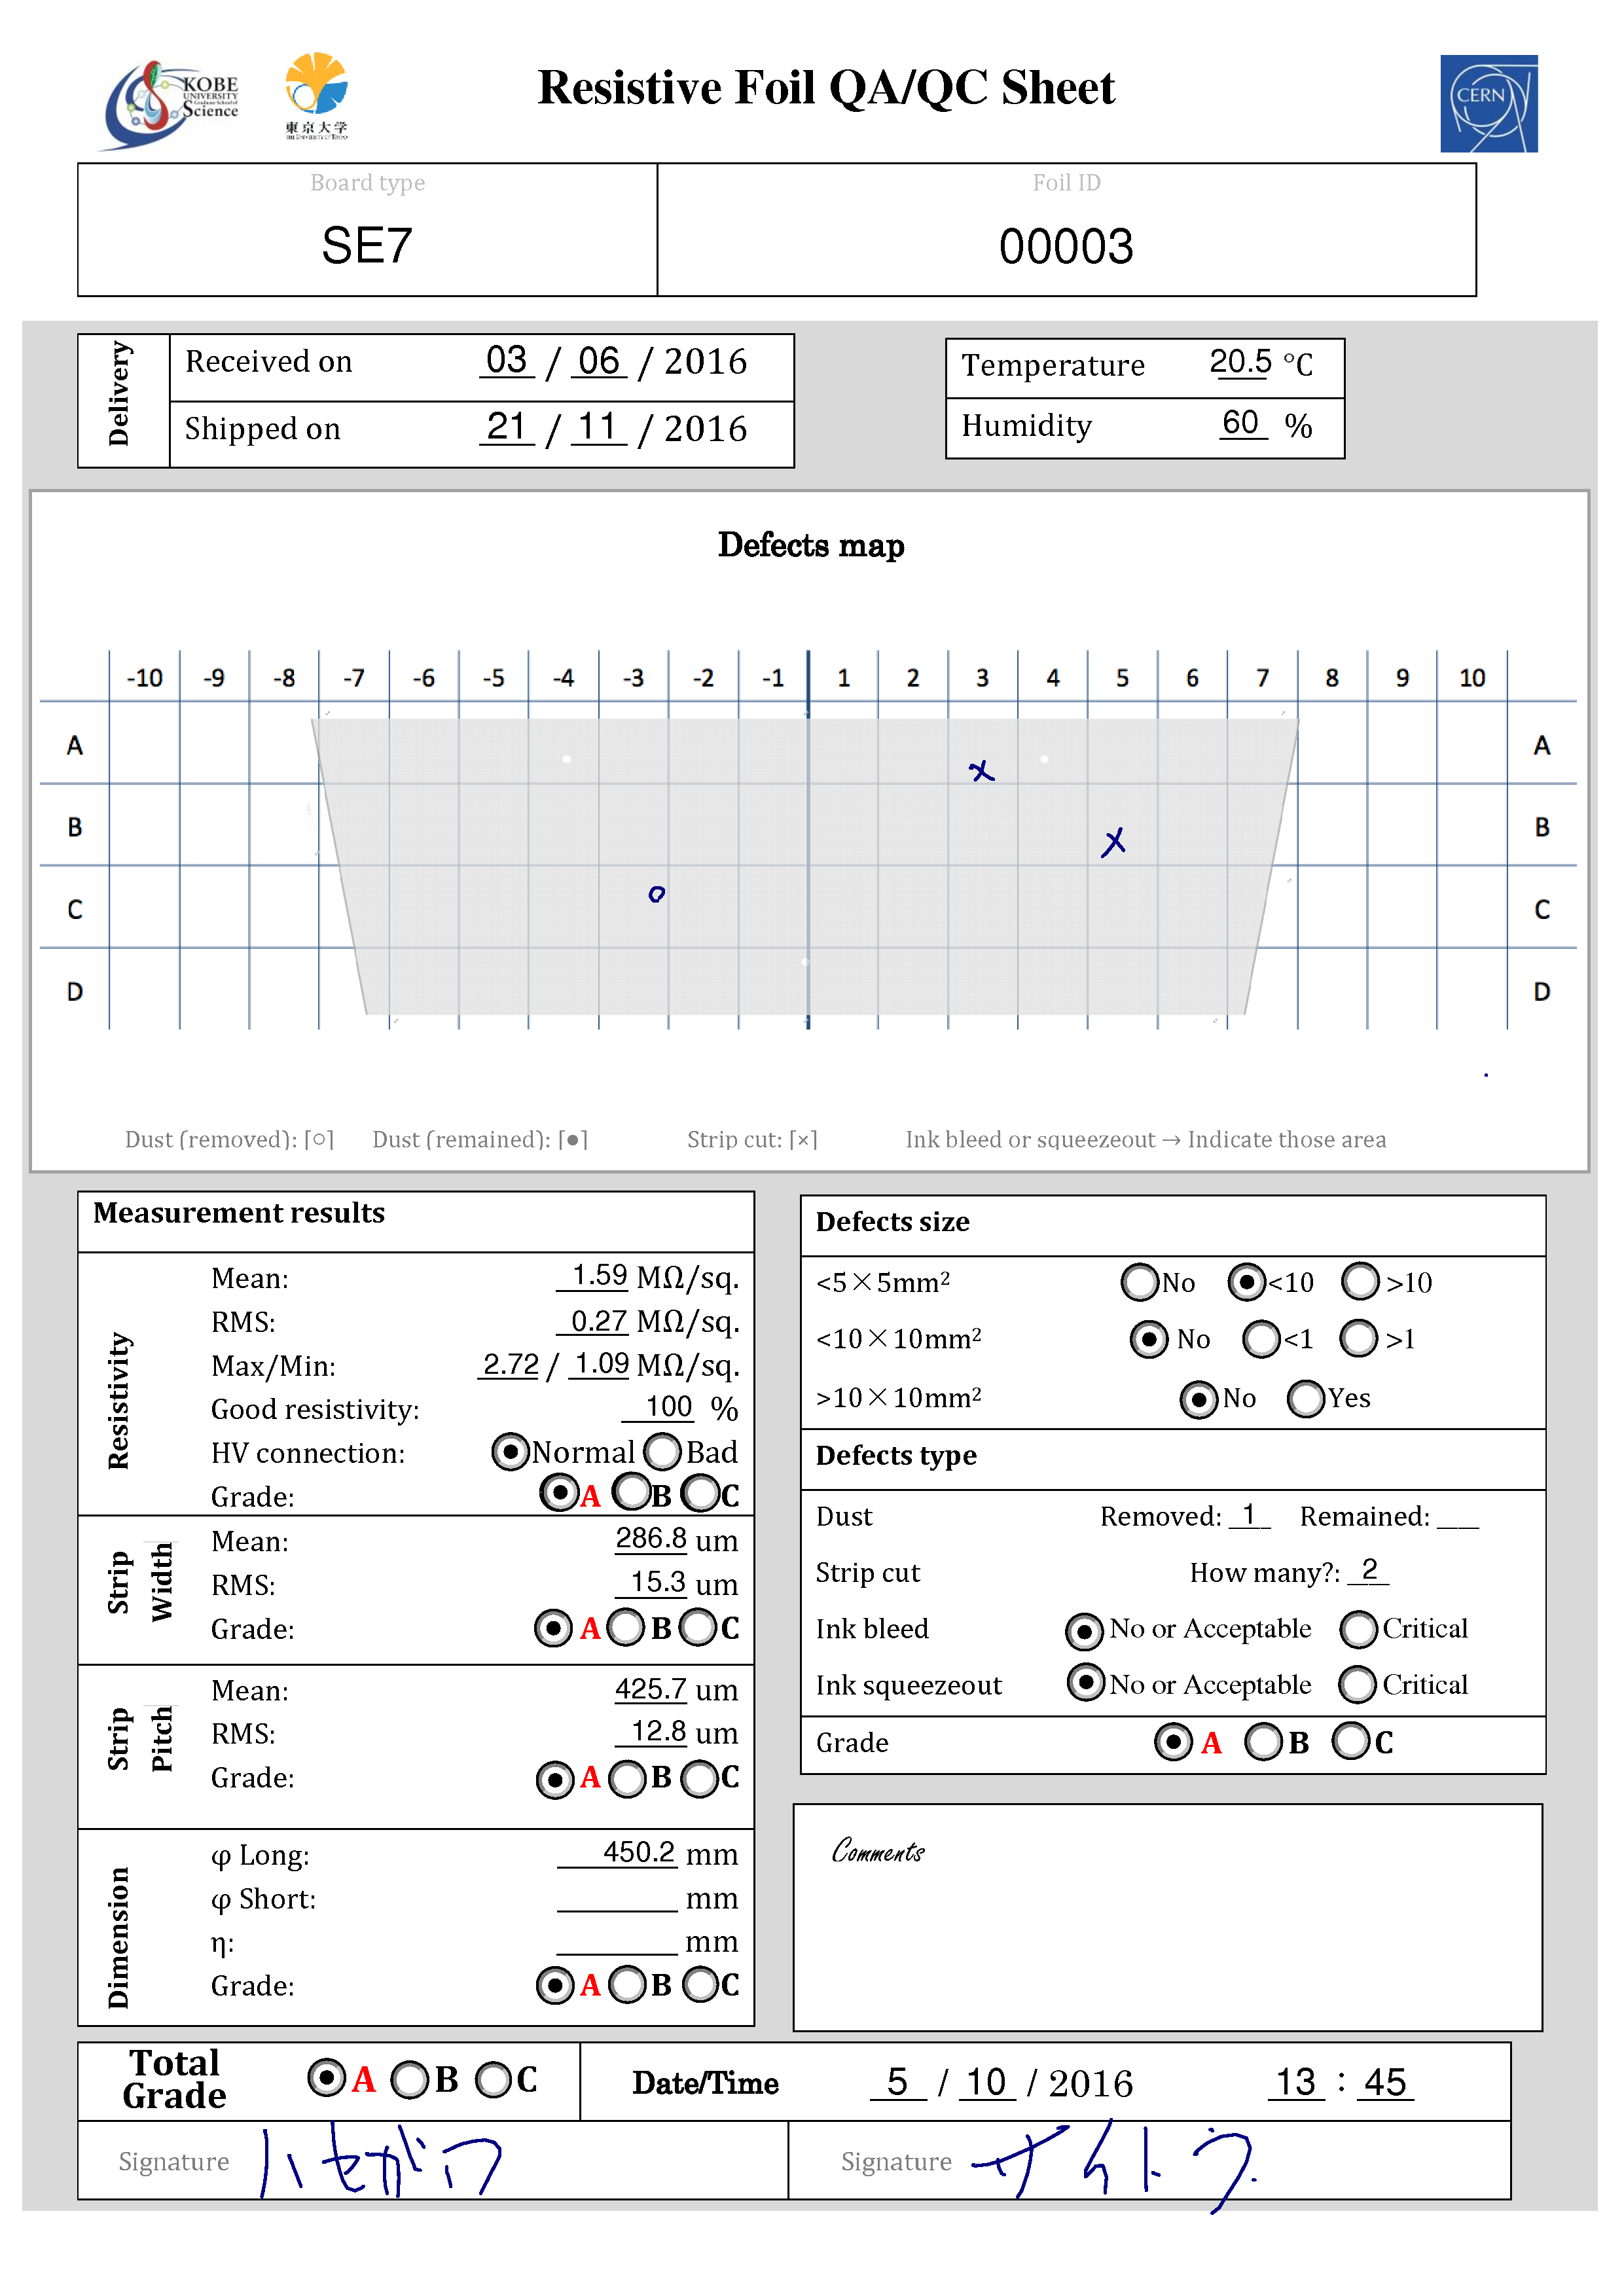Click the Defects map title
This screenshot has height=2296, width=1624.
point(811,546)
